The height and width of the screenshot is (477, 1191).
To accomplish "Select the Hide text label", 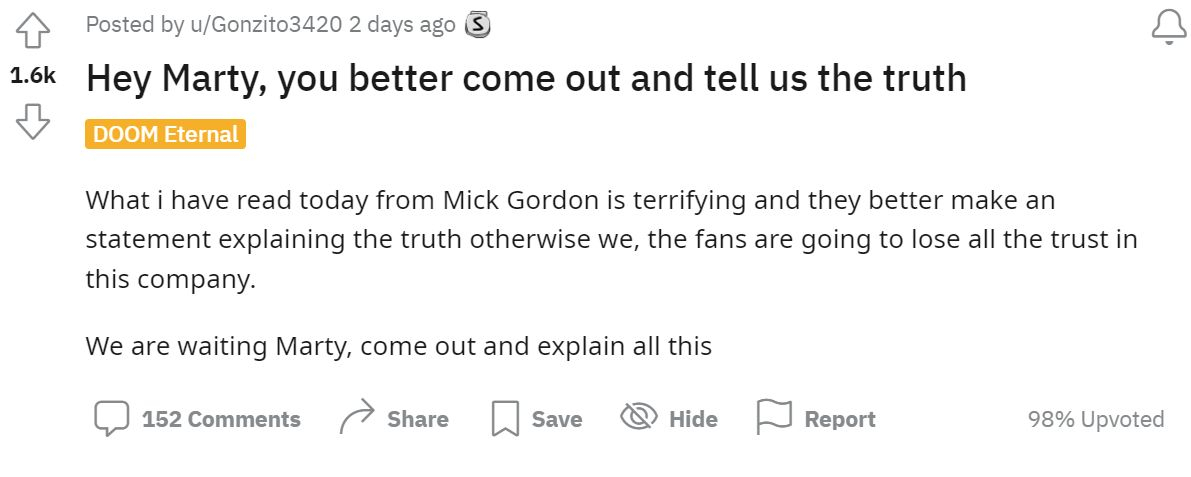I will pyautogui.click(x=693, y=419).
